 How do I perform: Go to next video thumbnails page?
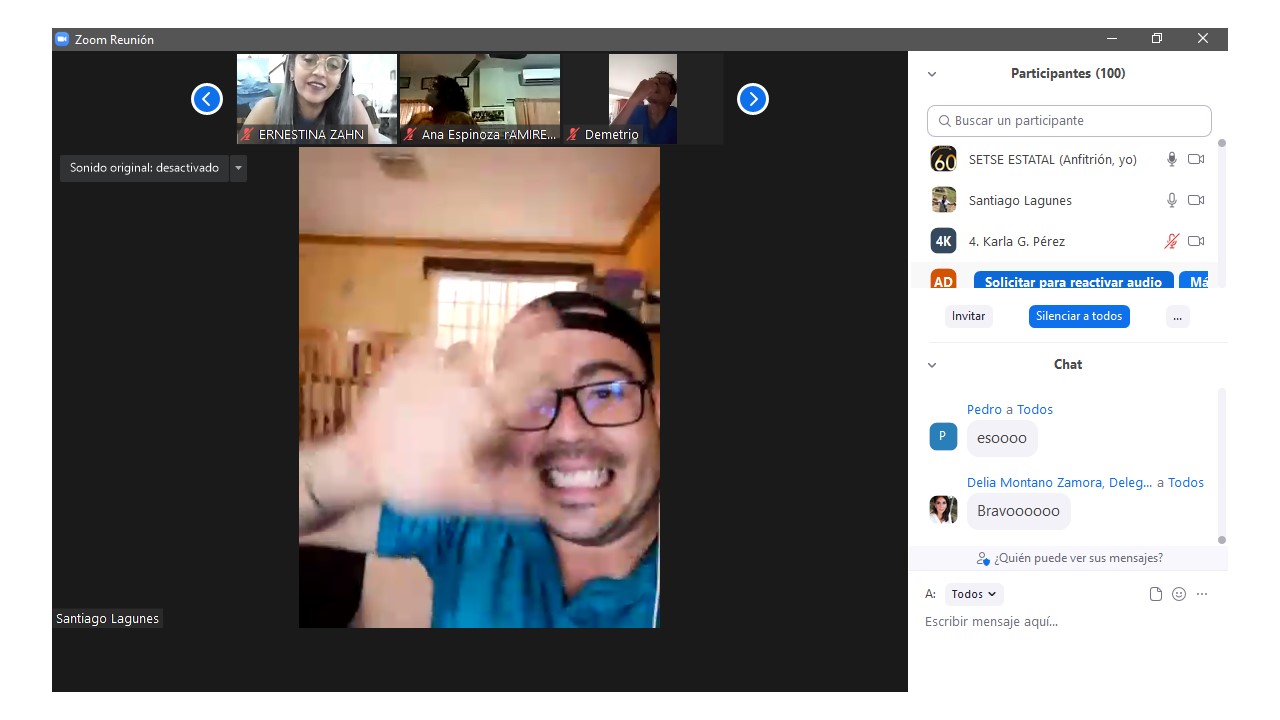coord(753,99)
